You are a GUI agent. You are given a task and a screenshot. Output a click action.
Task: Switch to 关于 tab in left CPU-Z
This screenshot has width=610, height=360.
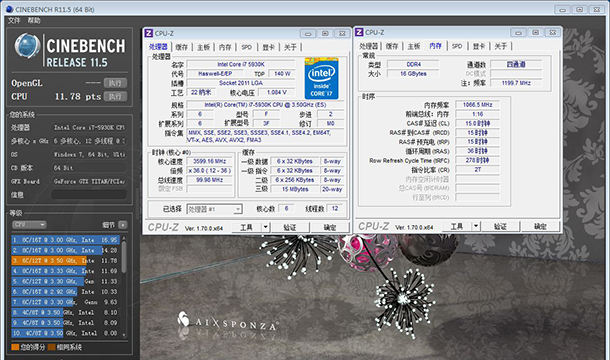(x=290, y=47)
